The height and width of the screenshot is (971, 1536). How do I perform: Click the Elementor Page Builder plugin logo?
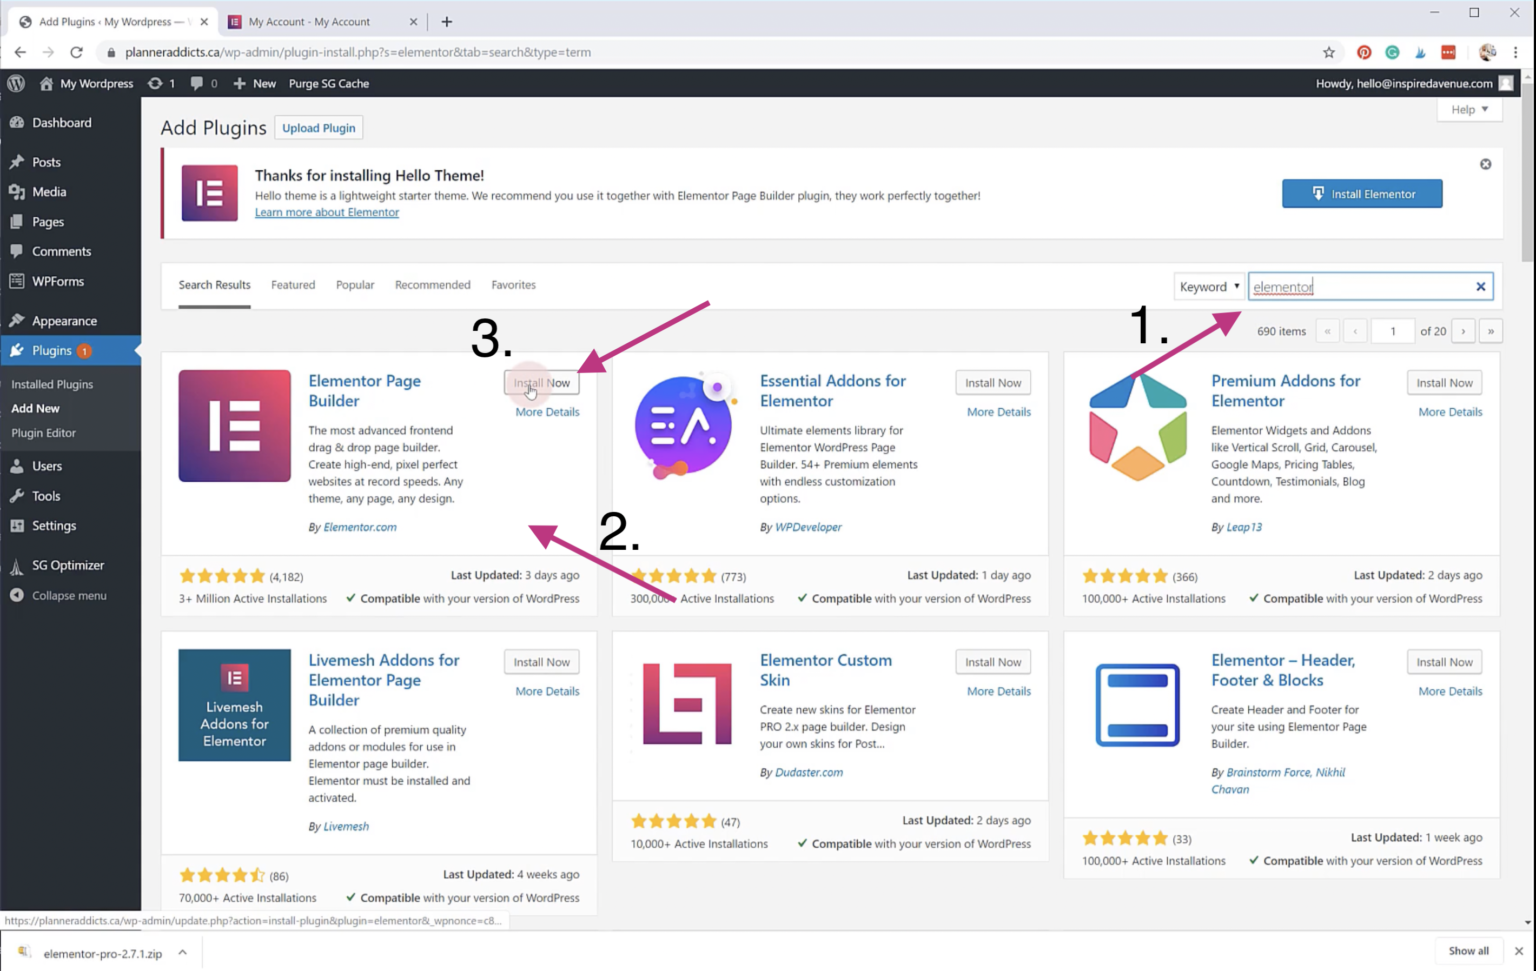point(234,426)
